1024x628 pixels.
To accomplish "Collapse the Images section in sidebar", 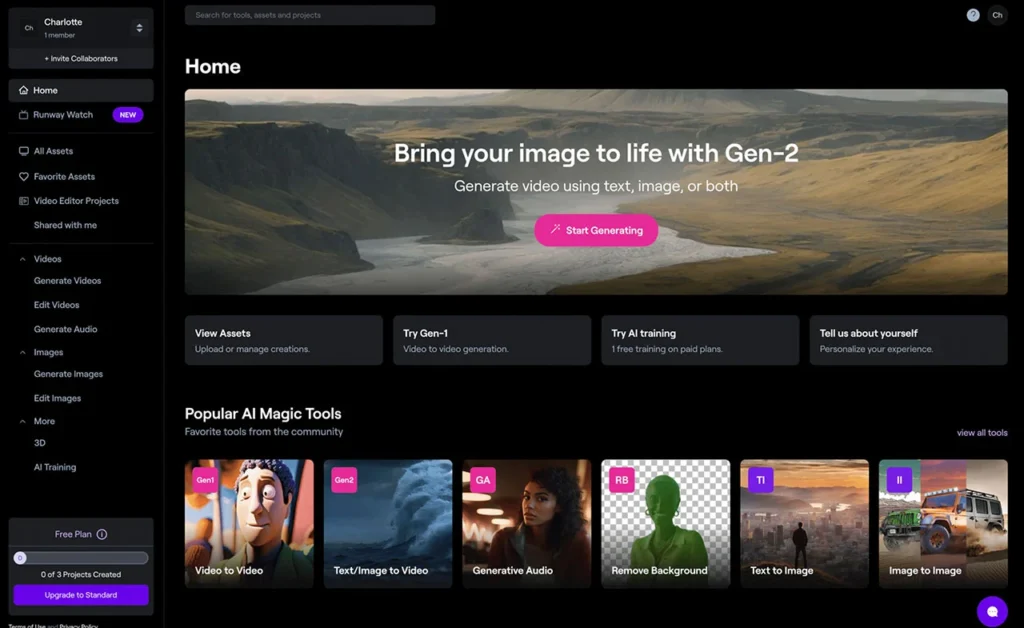I will [24, 352].
